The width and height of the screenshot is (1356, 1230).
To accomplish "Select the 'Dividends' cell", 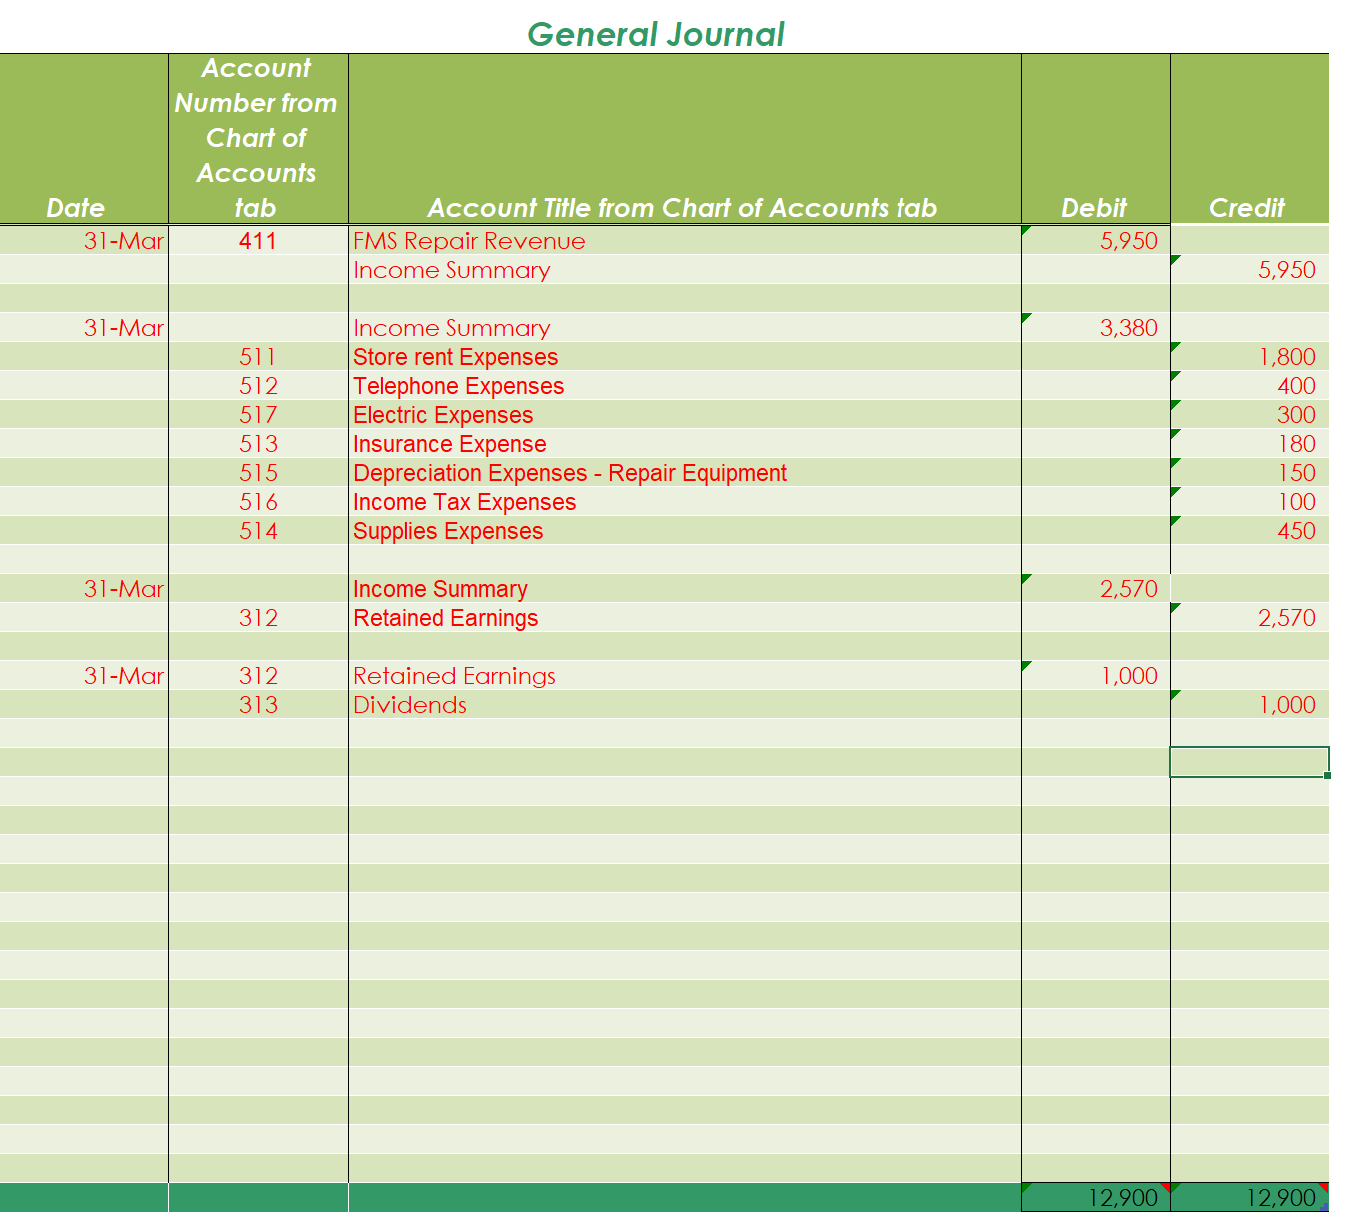I will tap(685, 705).
